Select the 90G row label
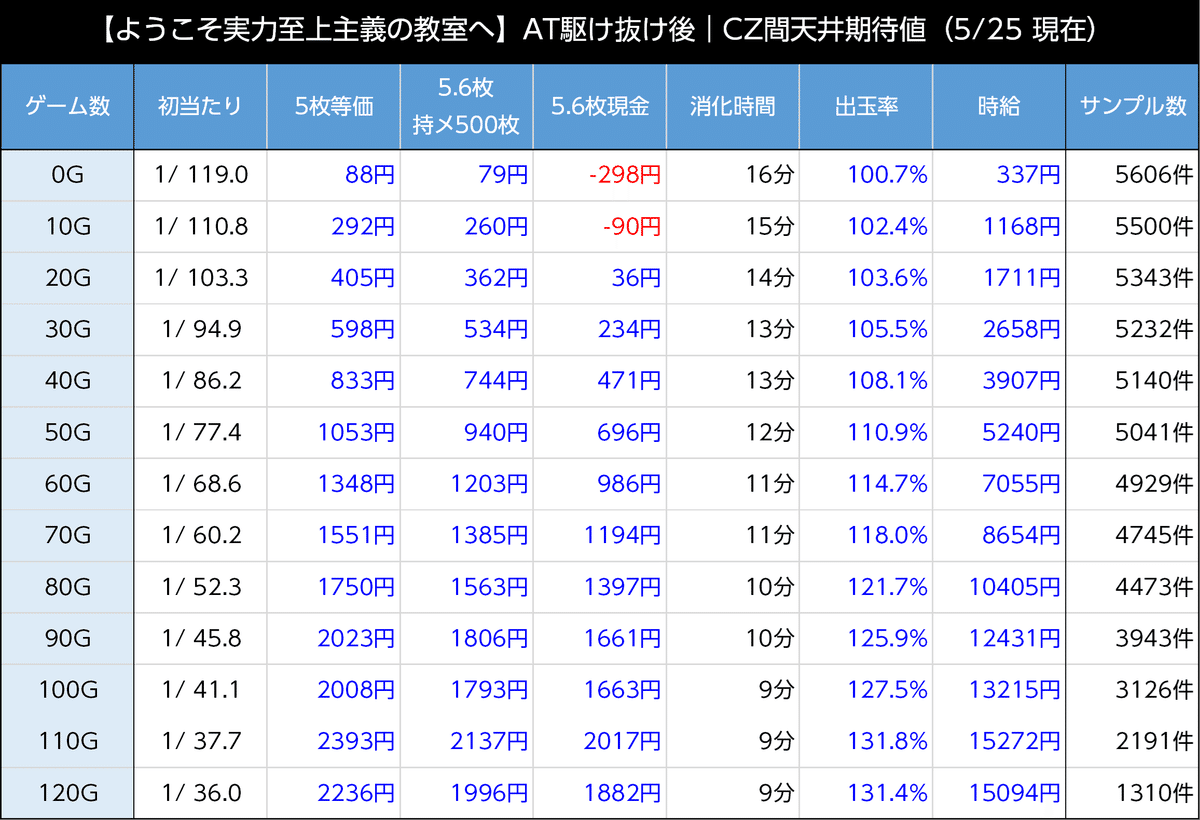 pyautogui.click(x=67, y=639)
